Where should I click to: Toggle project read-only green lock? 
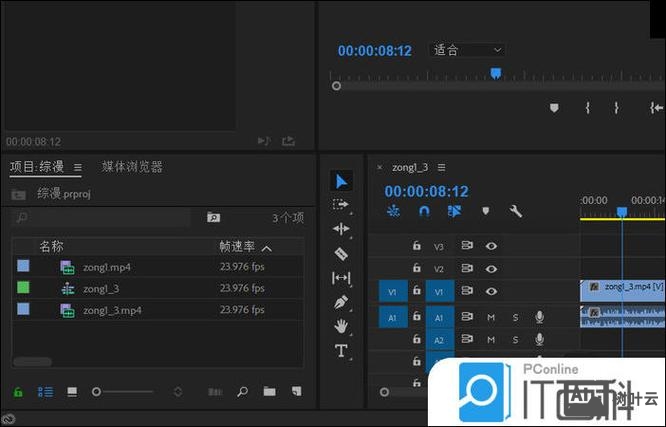coord(18,392)
